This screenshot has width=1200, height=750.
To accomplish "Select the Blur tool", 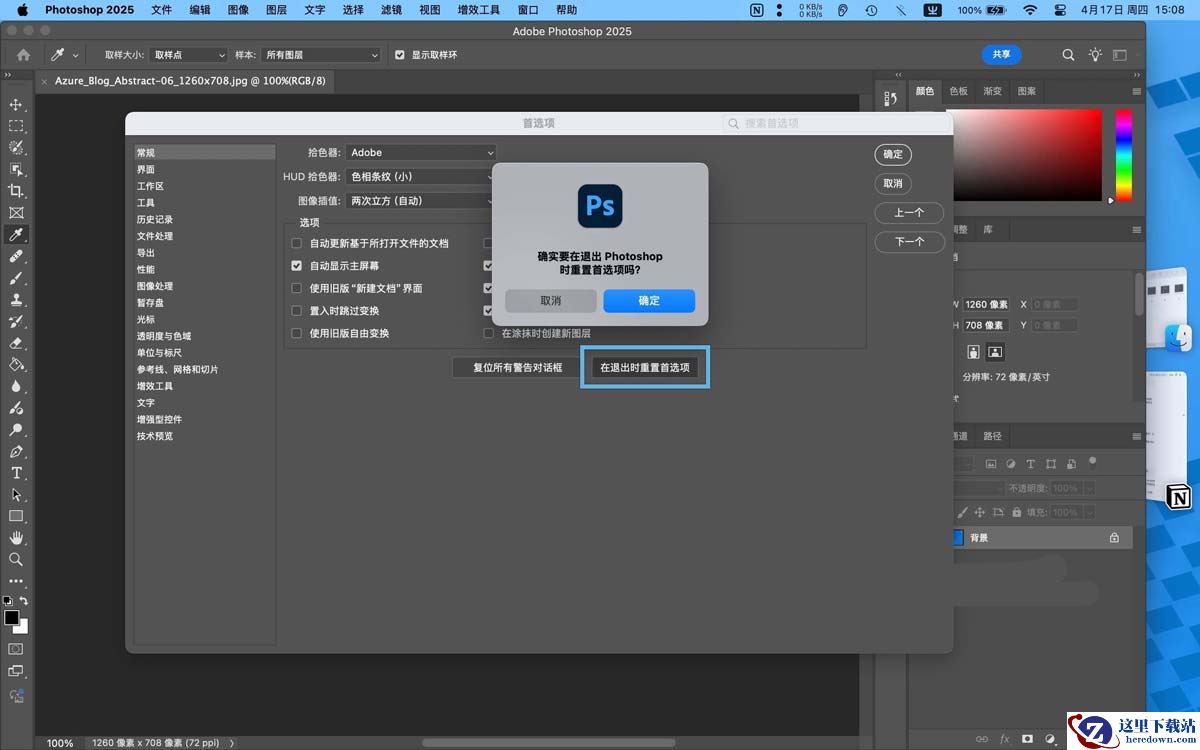I will point(16,386).
